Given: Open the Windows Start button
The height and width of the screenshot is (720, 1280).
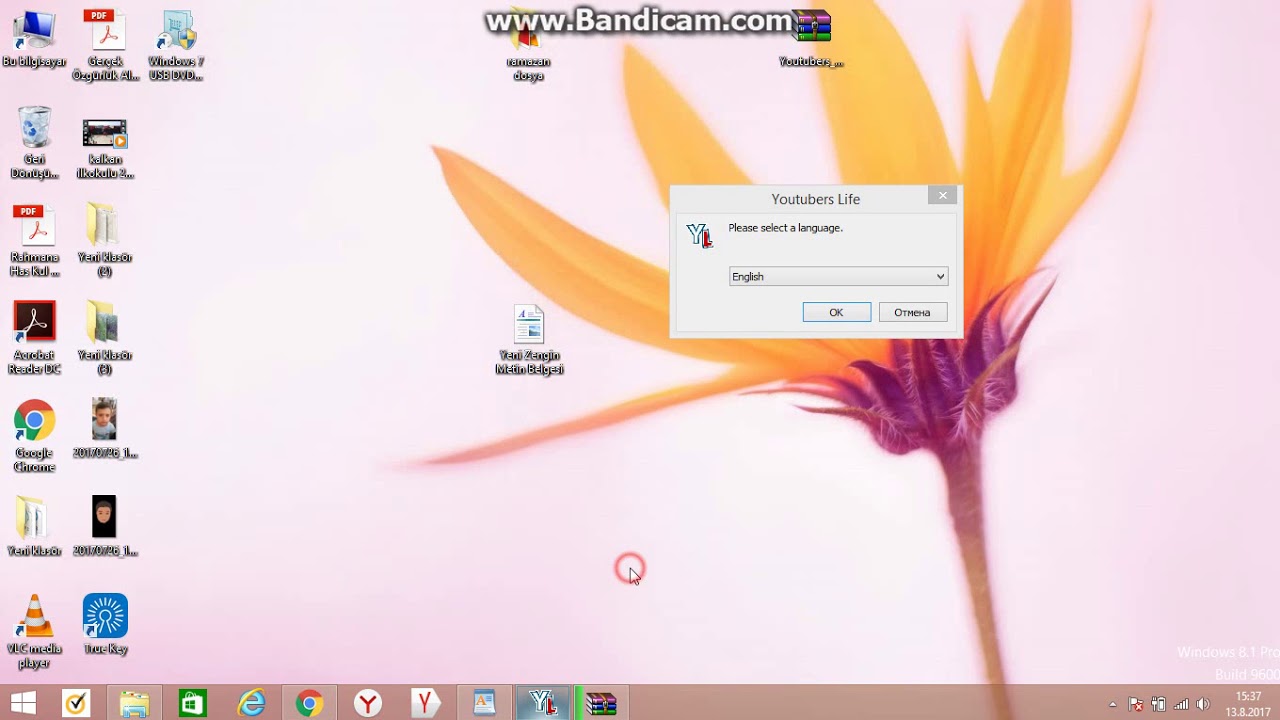Looking at the screenshot, I should tap(23, 703).
